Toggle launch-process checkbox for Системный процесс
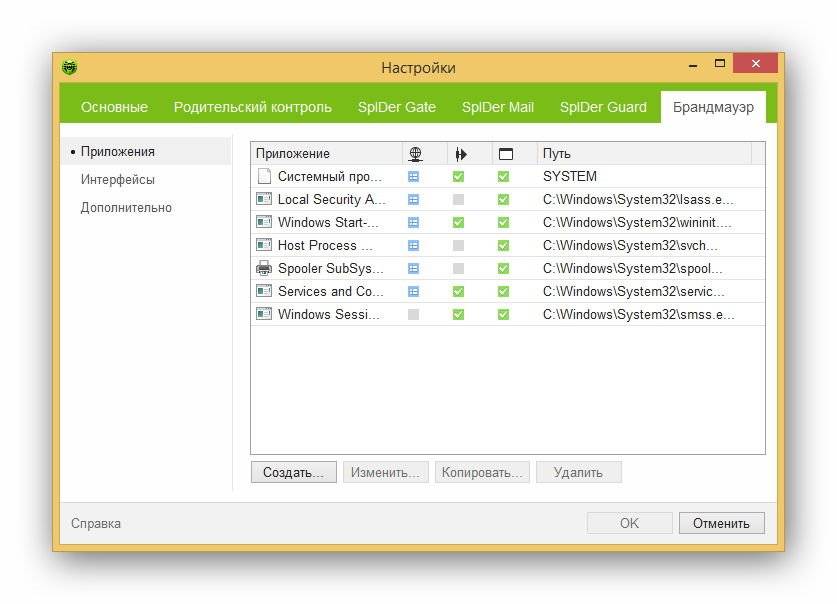The height and width of the screenshot is (604, 837). 459,177
